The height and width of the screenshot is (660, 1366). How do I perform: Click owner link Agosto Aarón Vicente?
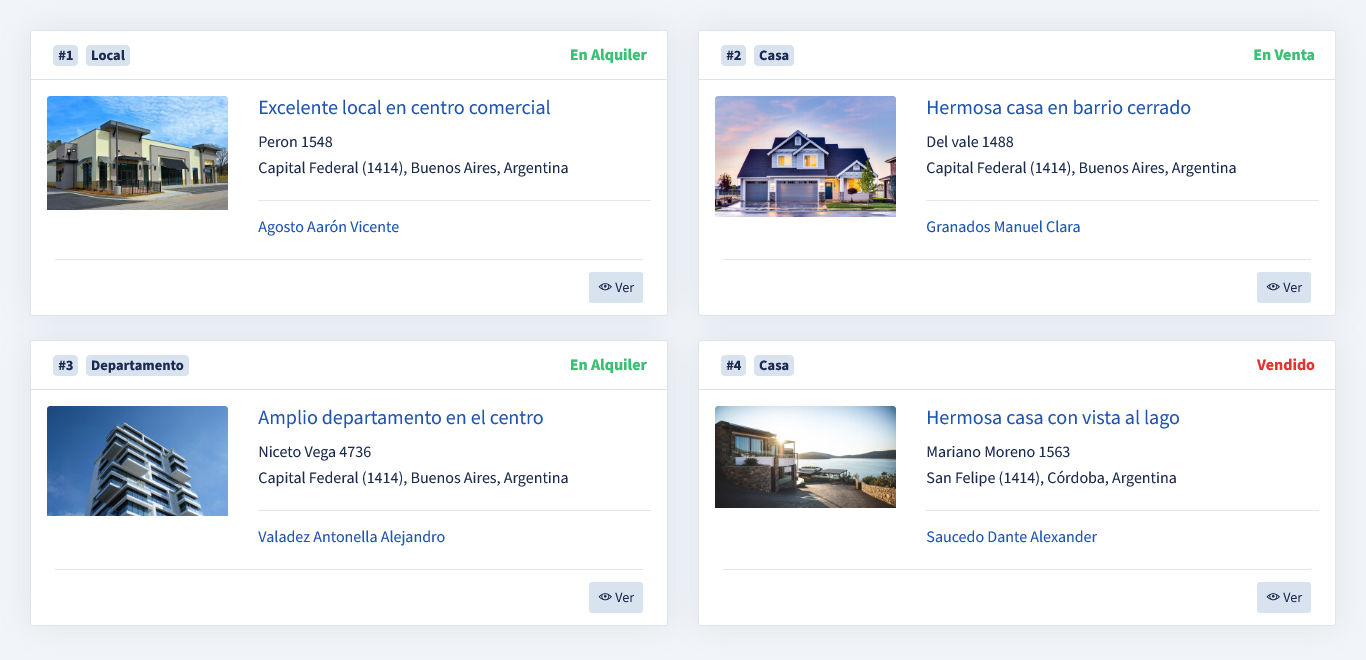pyautogui.click(x=328, y=227)
